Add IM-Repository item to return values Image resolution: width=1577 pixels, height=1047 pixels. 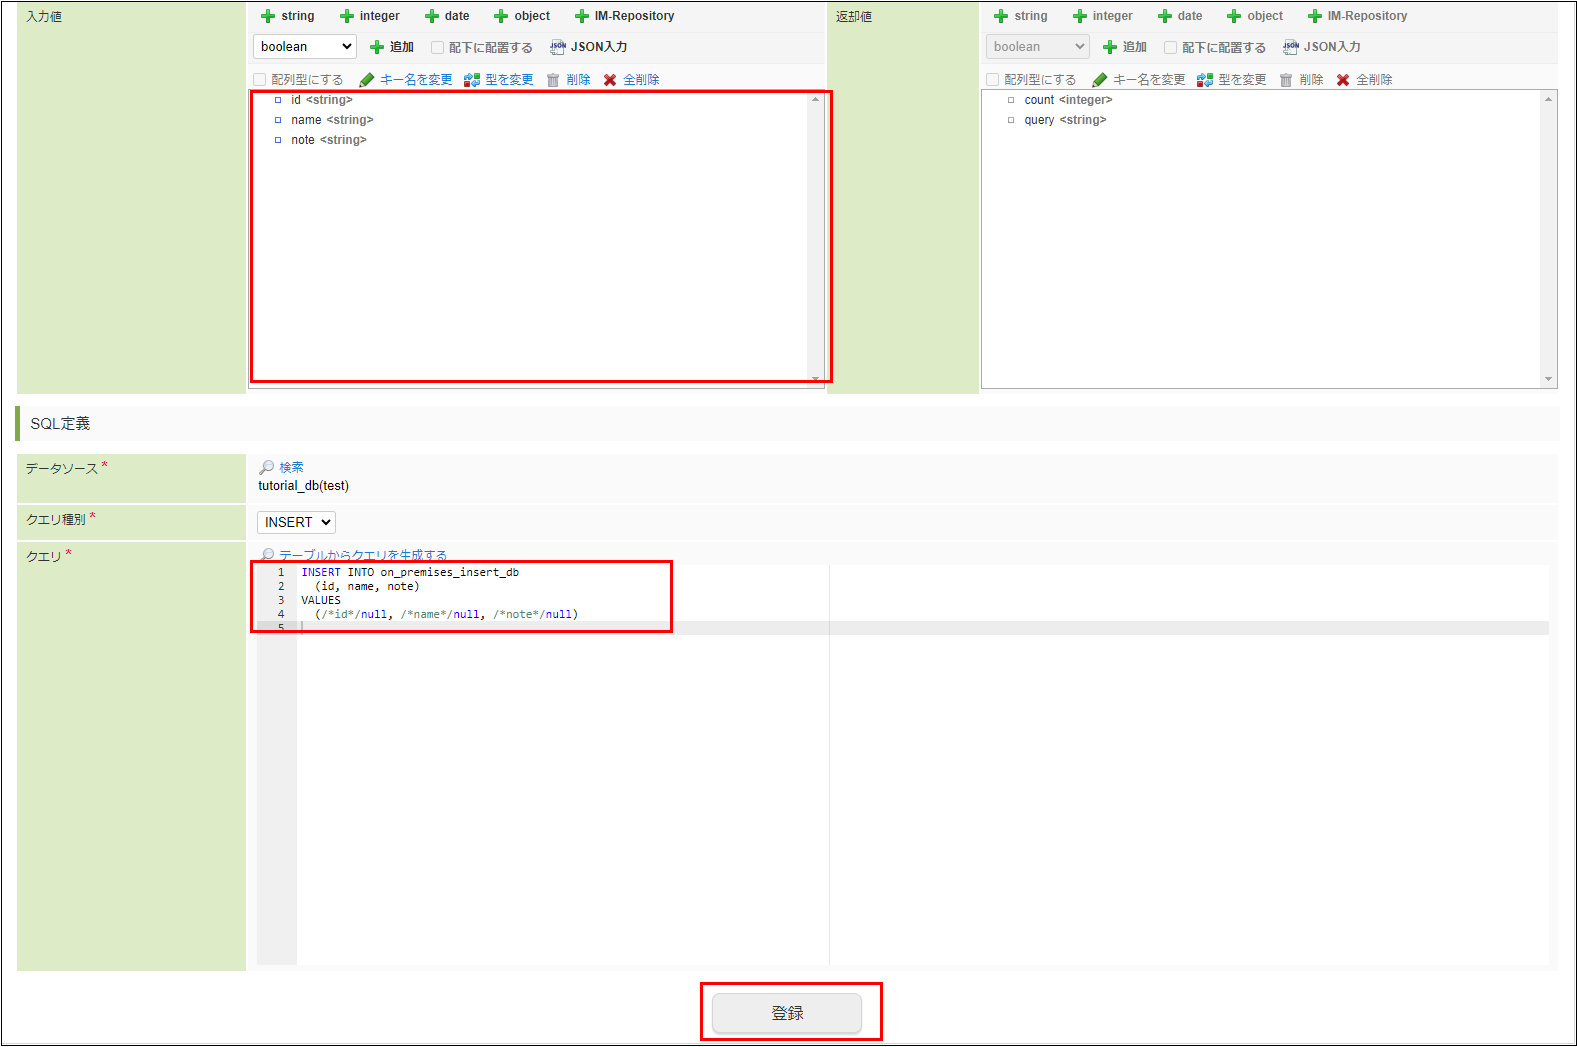1358,16
